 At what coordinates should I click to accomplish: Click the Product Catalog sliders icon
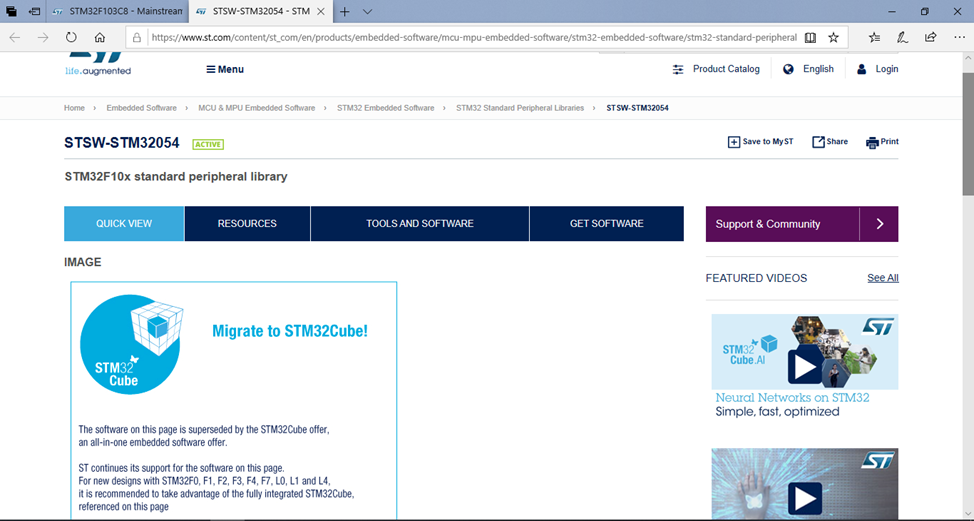(678, 70)
